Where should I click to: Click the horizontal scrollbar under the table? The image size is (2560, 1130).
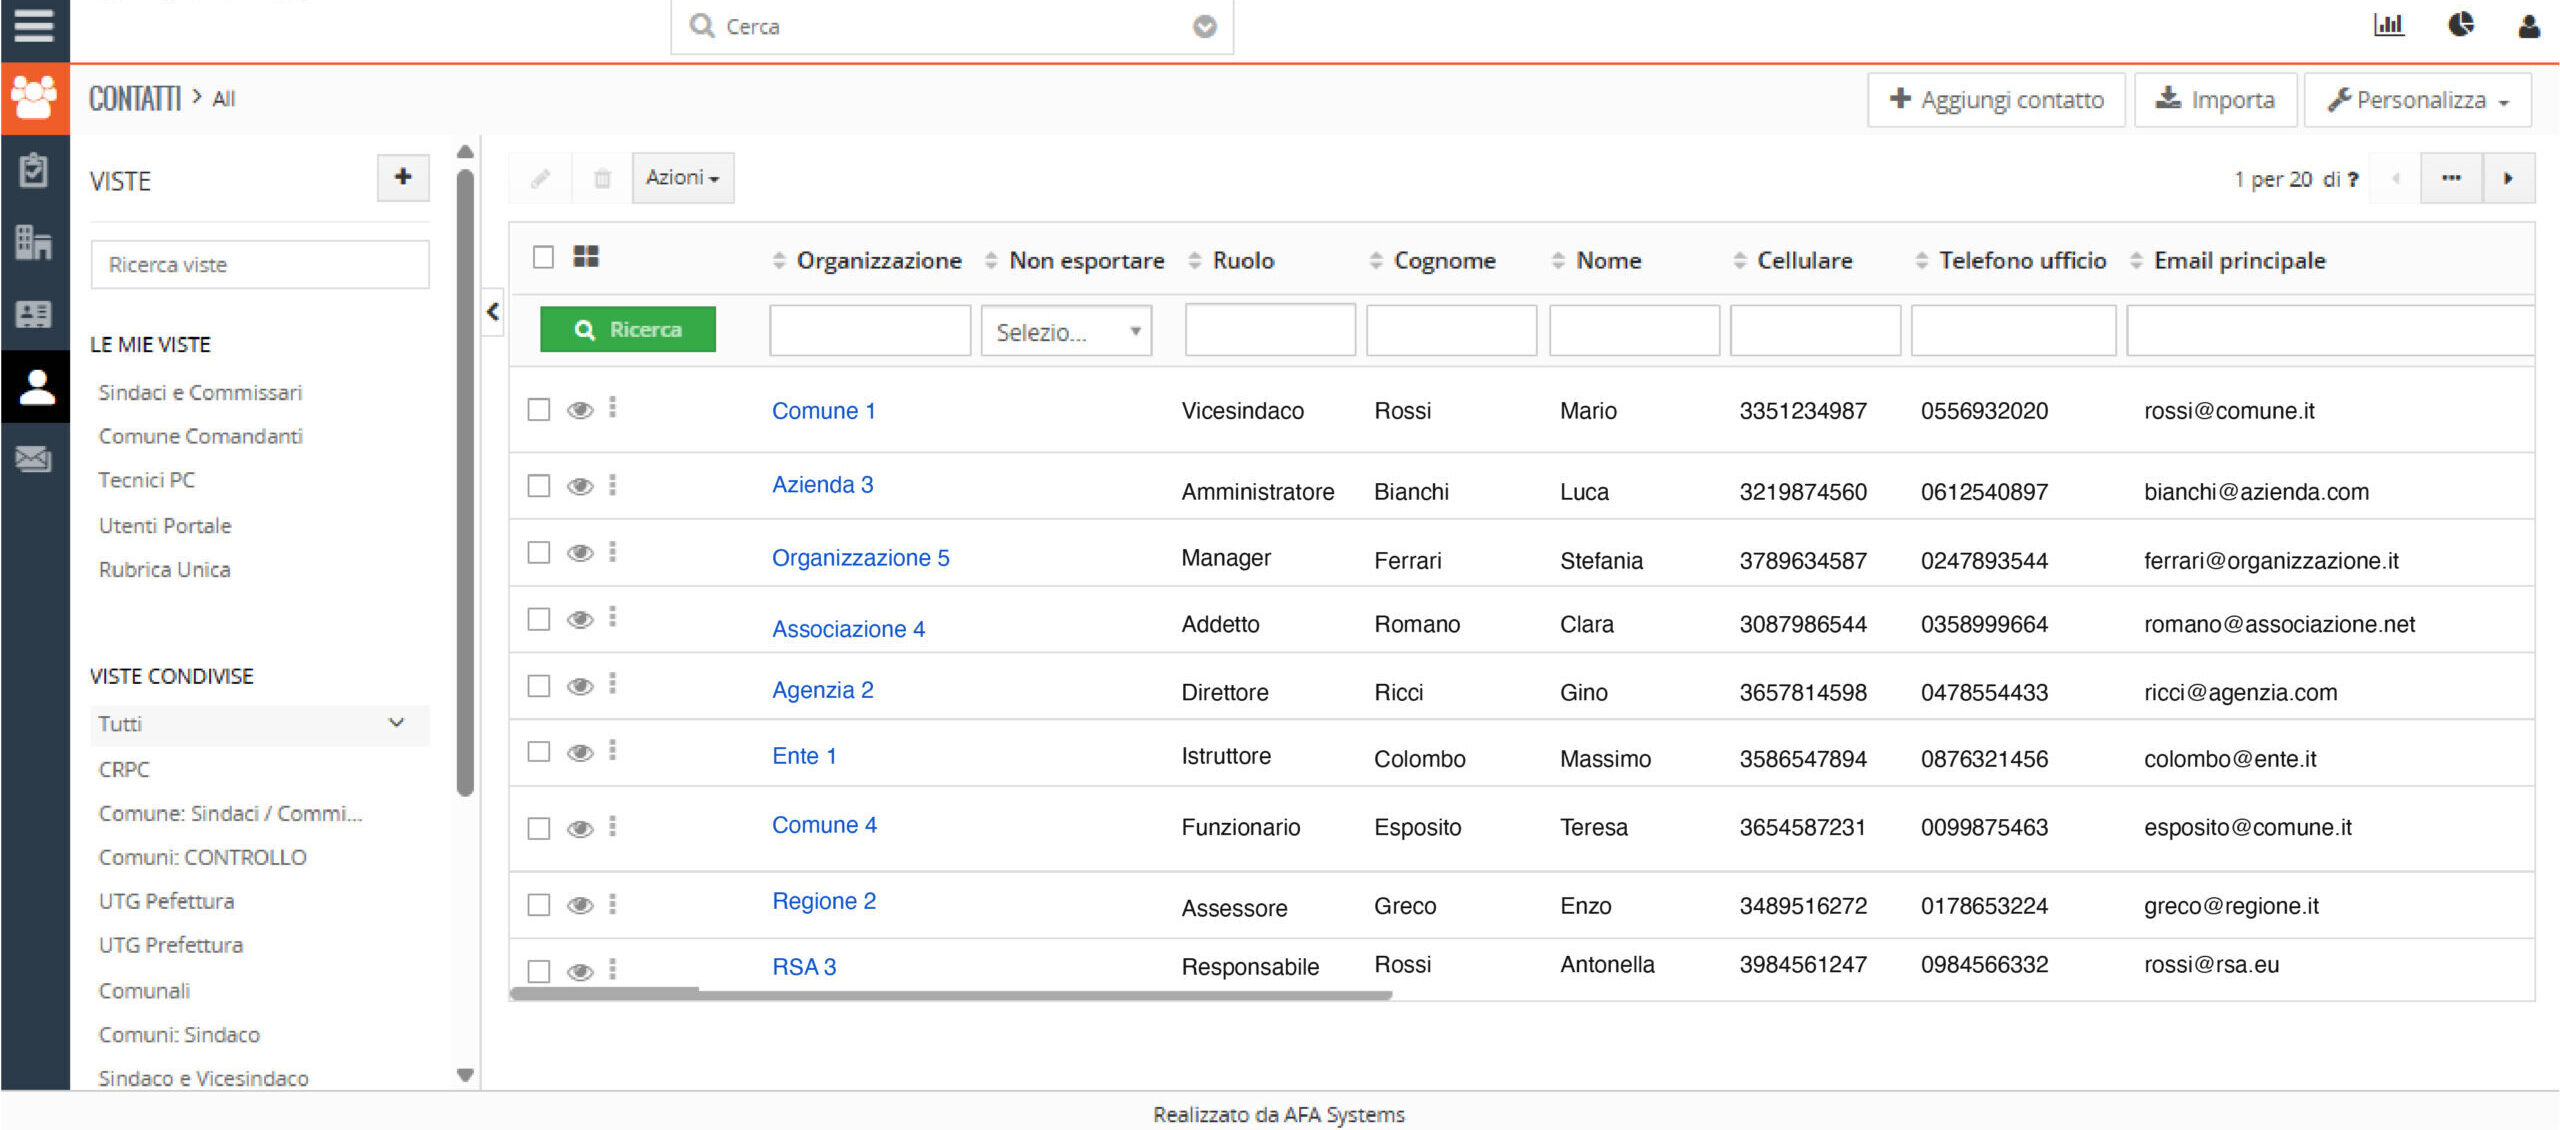tap(950, 995)
